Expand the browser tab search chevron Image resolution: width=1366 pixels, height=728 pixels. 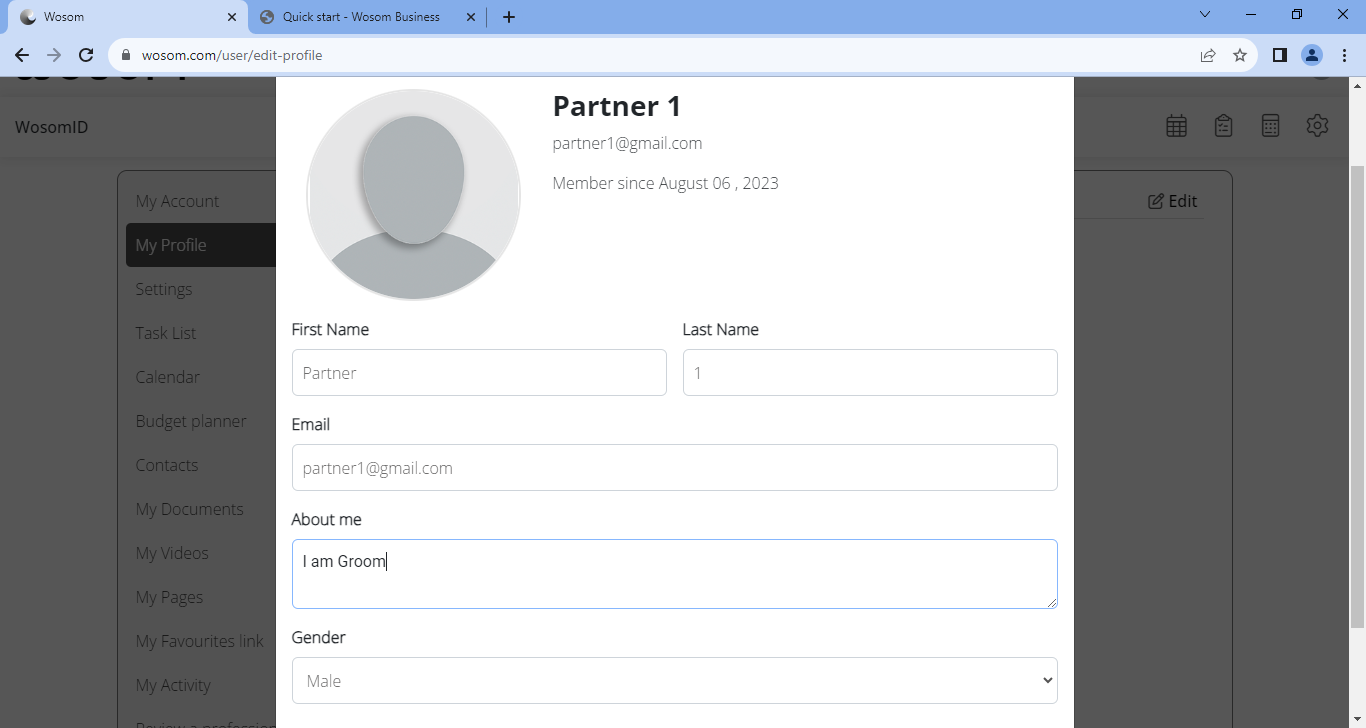[x=1204, y=15]
